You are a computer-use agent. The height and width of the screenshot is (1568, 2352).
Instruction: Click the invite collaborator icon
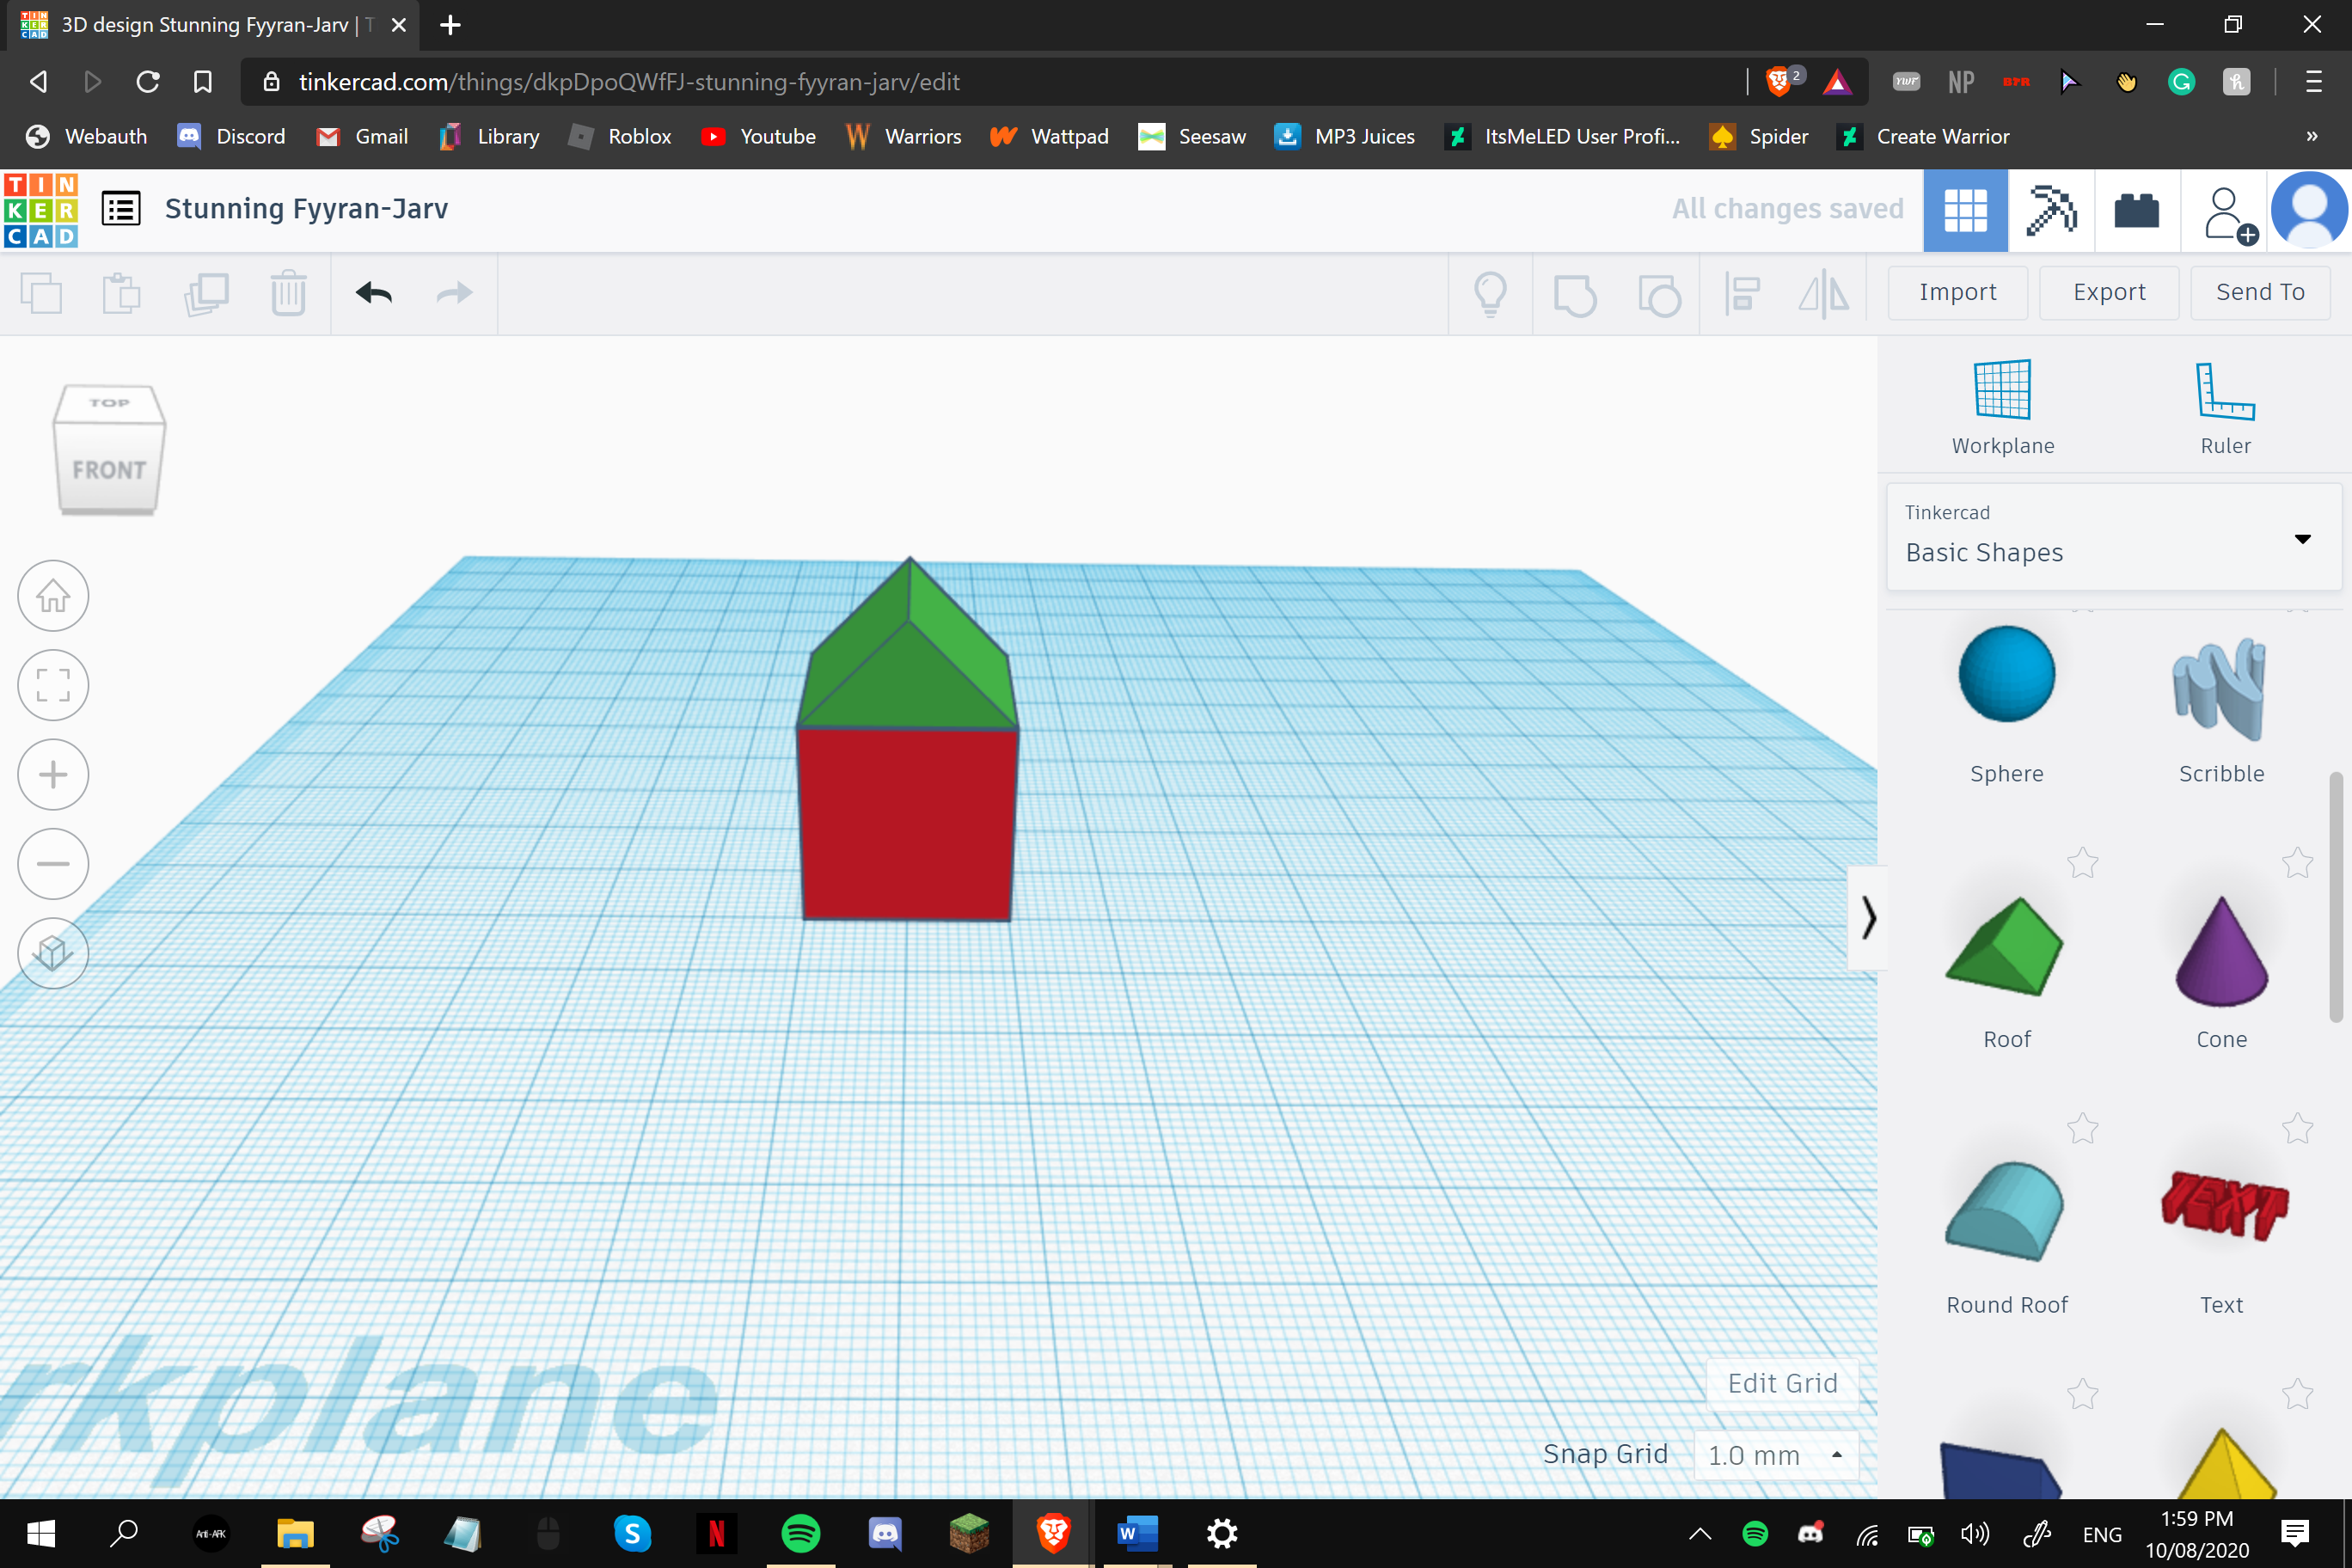(2230, 214)
